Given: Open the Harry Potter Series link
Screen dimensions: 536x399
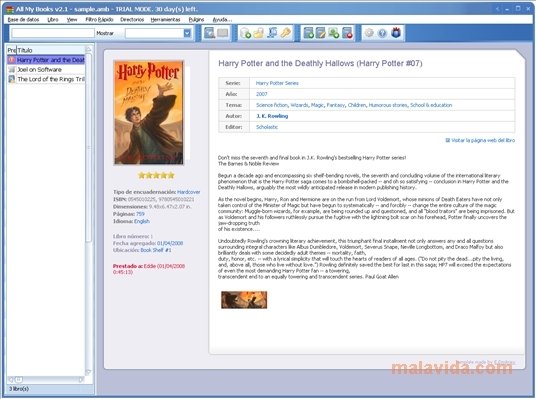Looking at the screenshot, I should tap(277, 83).
